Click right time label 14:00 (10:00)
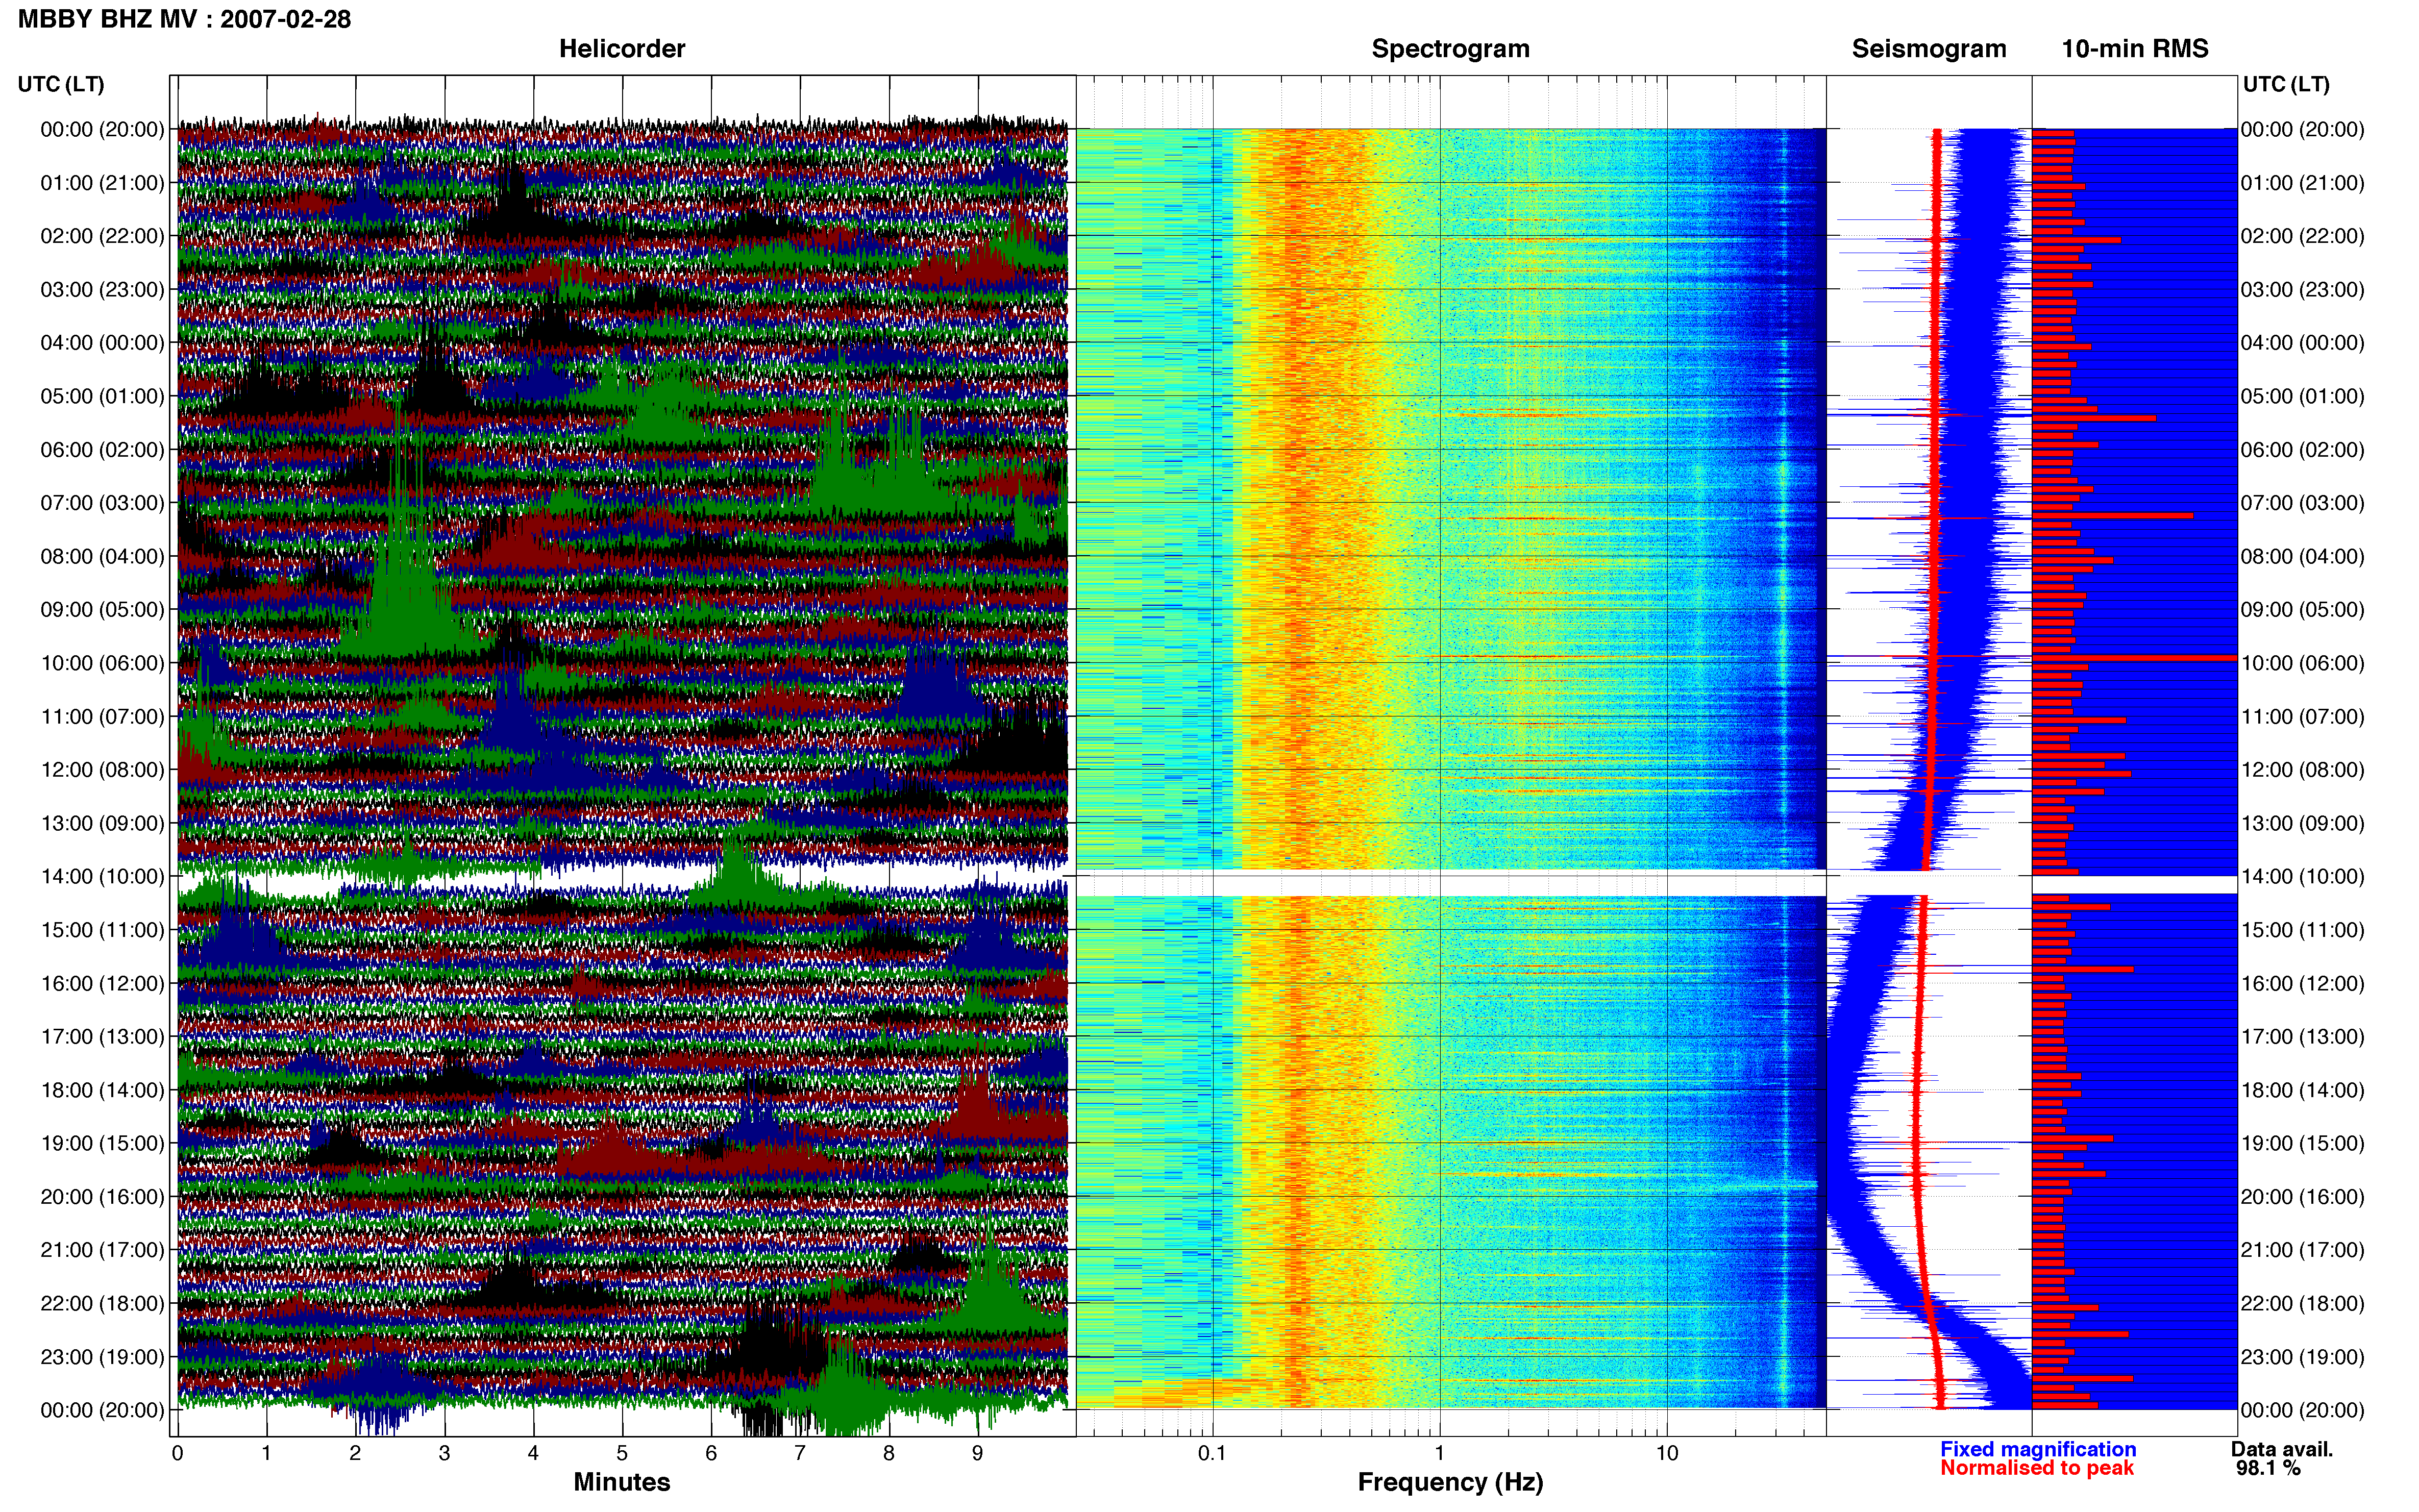Viewport: 2419px width, 1512px height. (x=2303, y=877)
